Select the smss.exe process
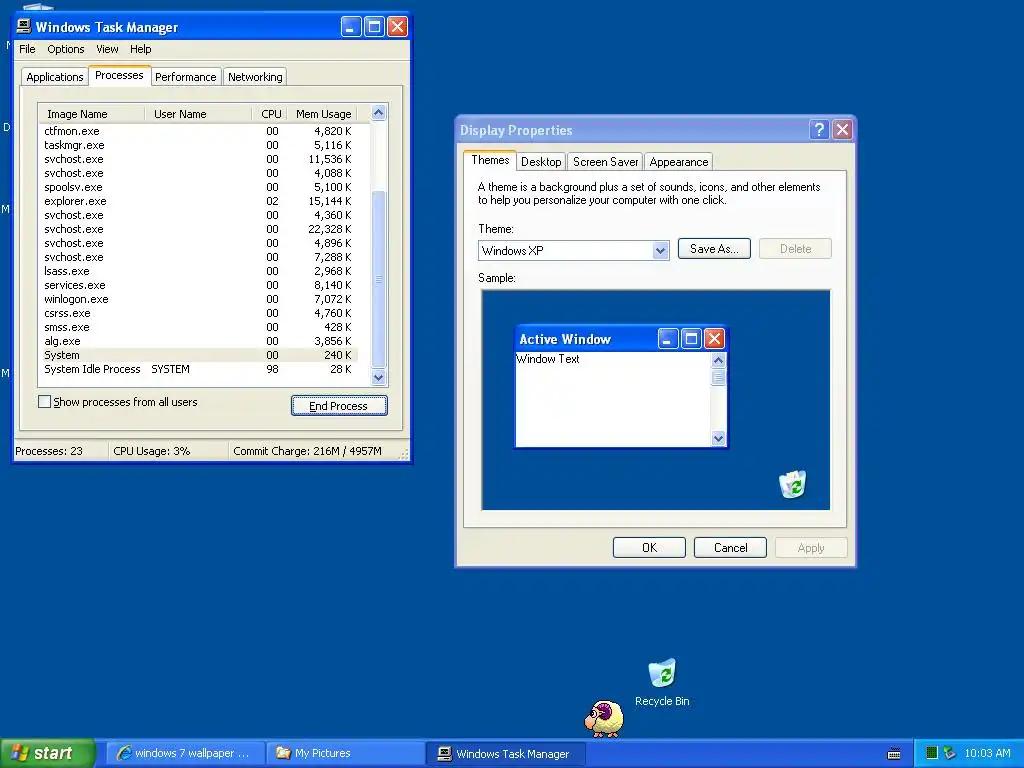The image size is (1024, 768). [x=198, y=327]
